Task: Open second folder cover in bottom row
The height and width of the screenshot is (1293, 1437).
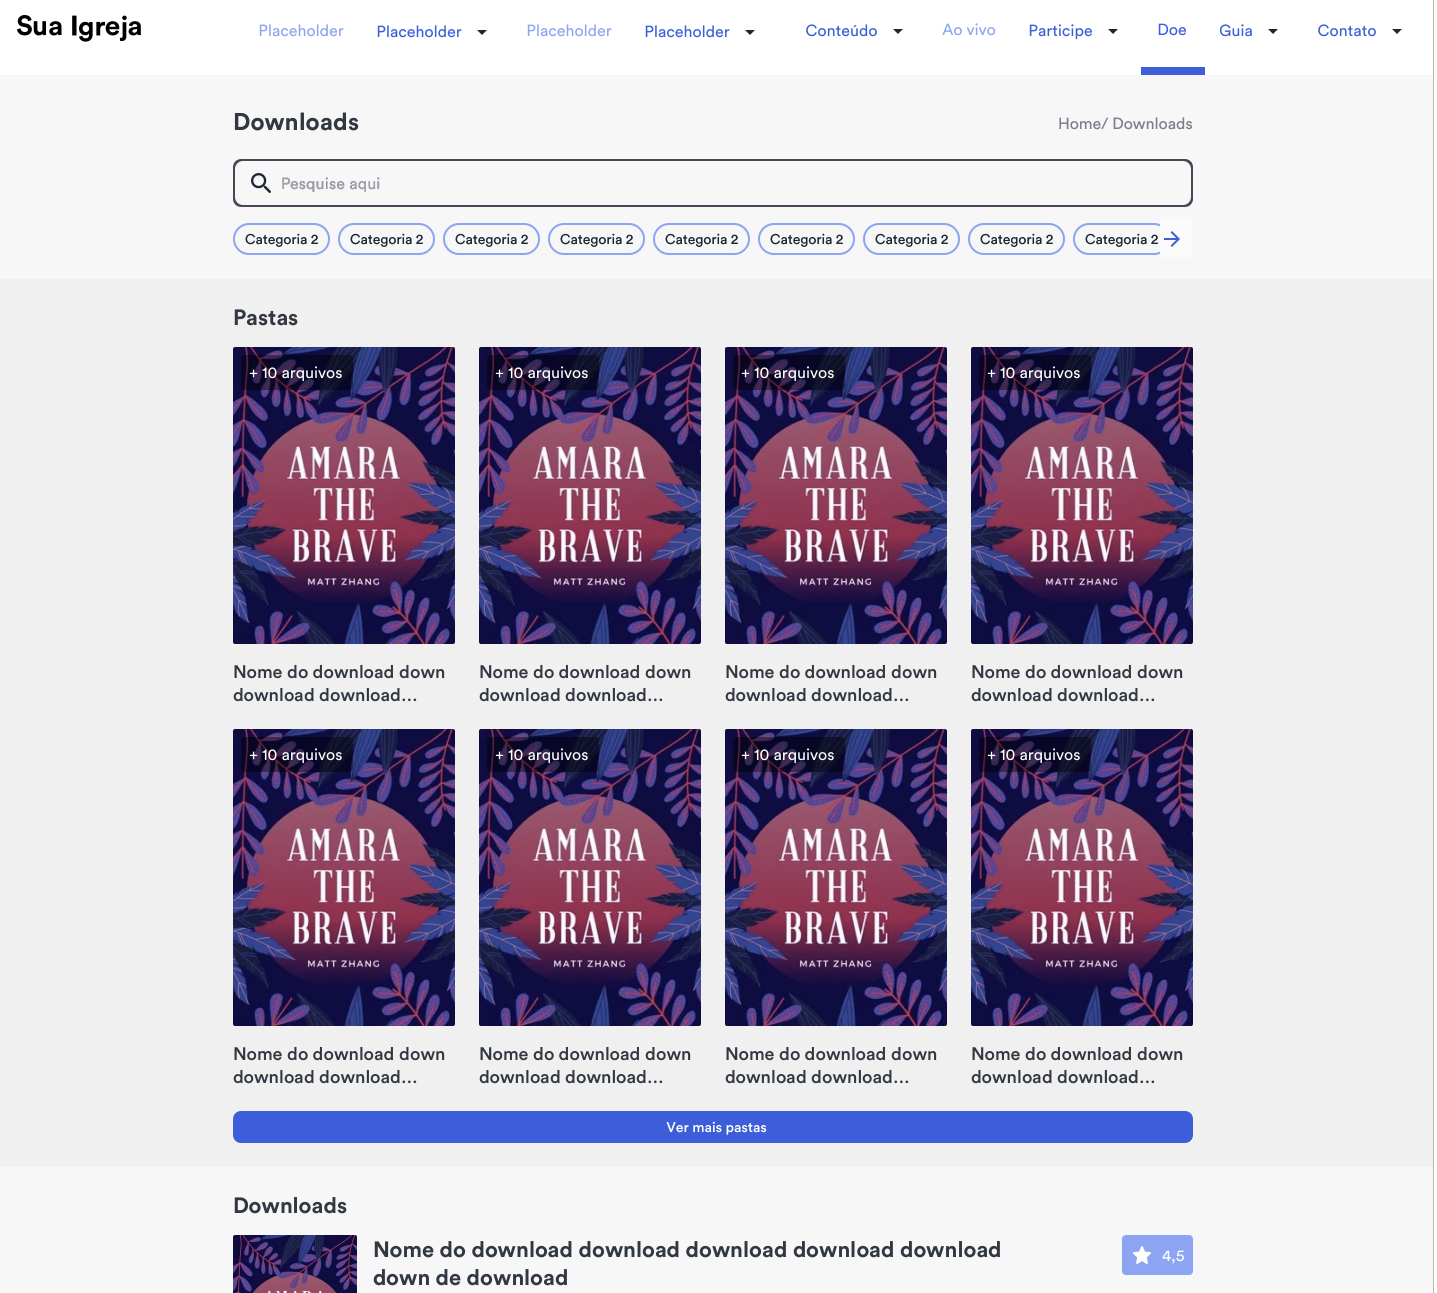Action: 590,877
